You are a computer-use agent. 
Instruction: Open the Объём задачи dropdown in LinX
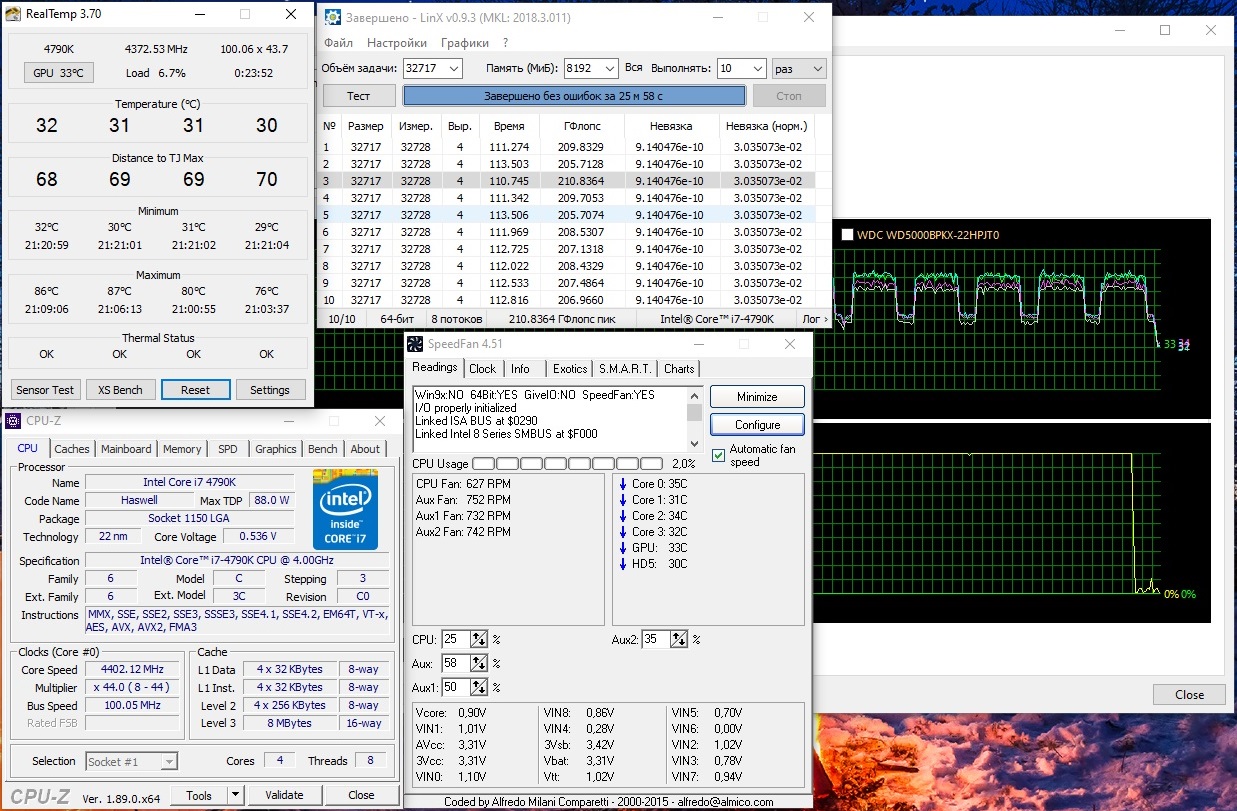pos(455,68)
